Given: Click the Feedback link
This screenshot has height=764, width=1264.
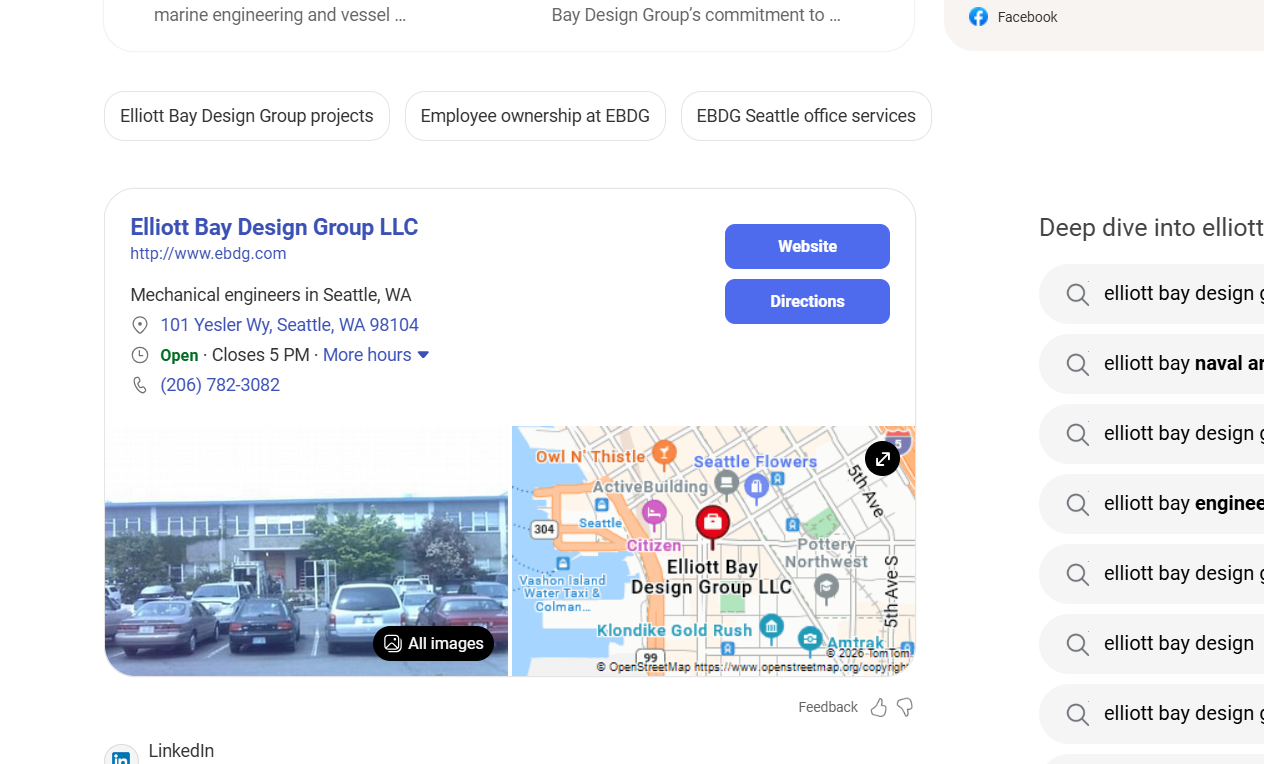Looking at the screenshot, I should (828, 707).
